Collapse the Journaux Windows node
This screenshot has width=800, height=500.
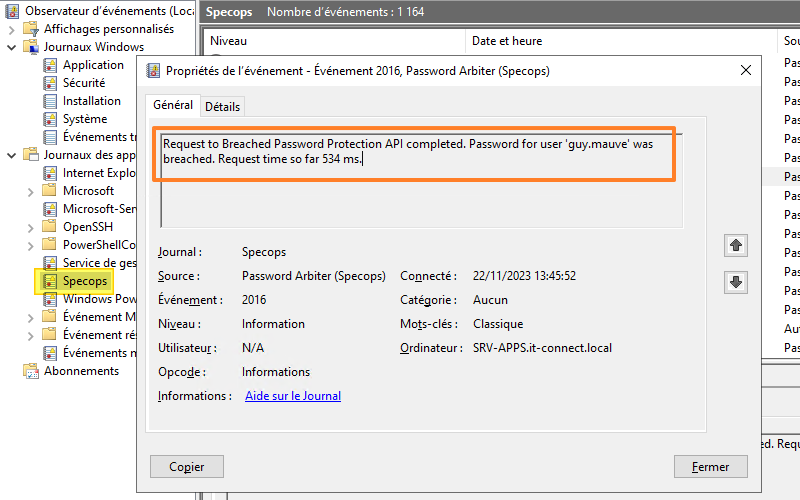pyautogui.click(x=12, y=47)
